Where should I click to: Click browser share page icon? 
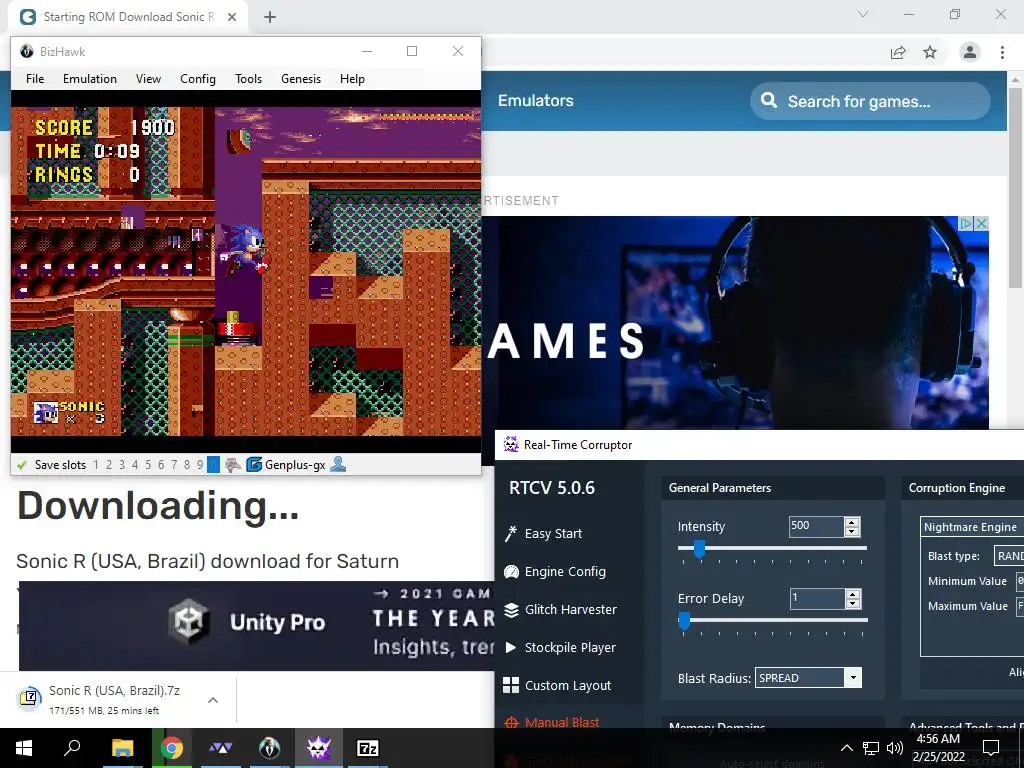point(898,52)
